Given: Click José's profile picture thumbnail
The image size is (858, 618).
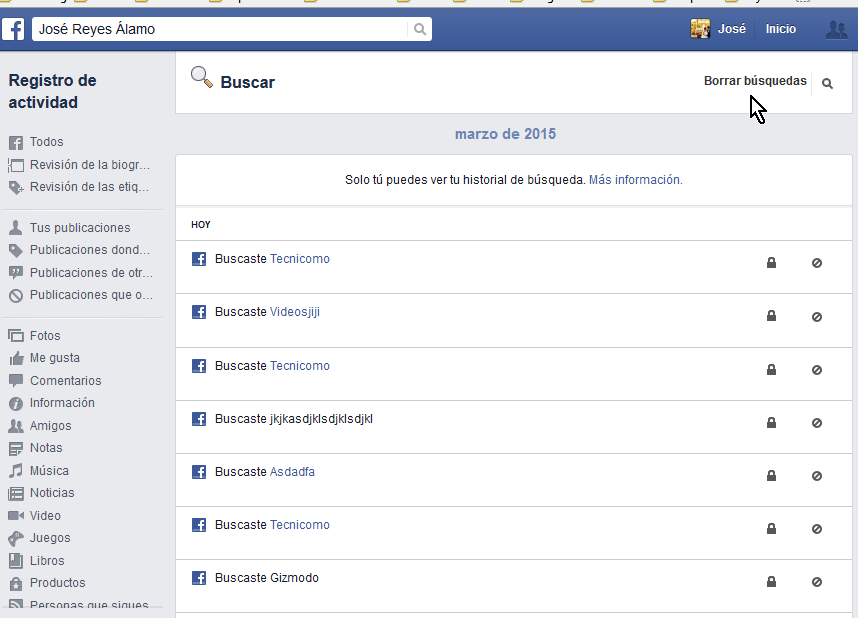Looking at the screenshot, I should (700, 28).
